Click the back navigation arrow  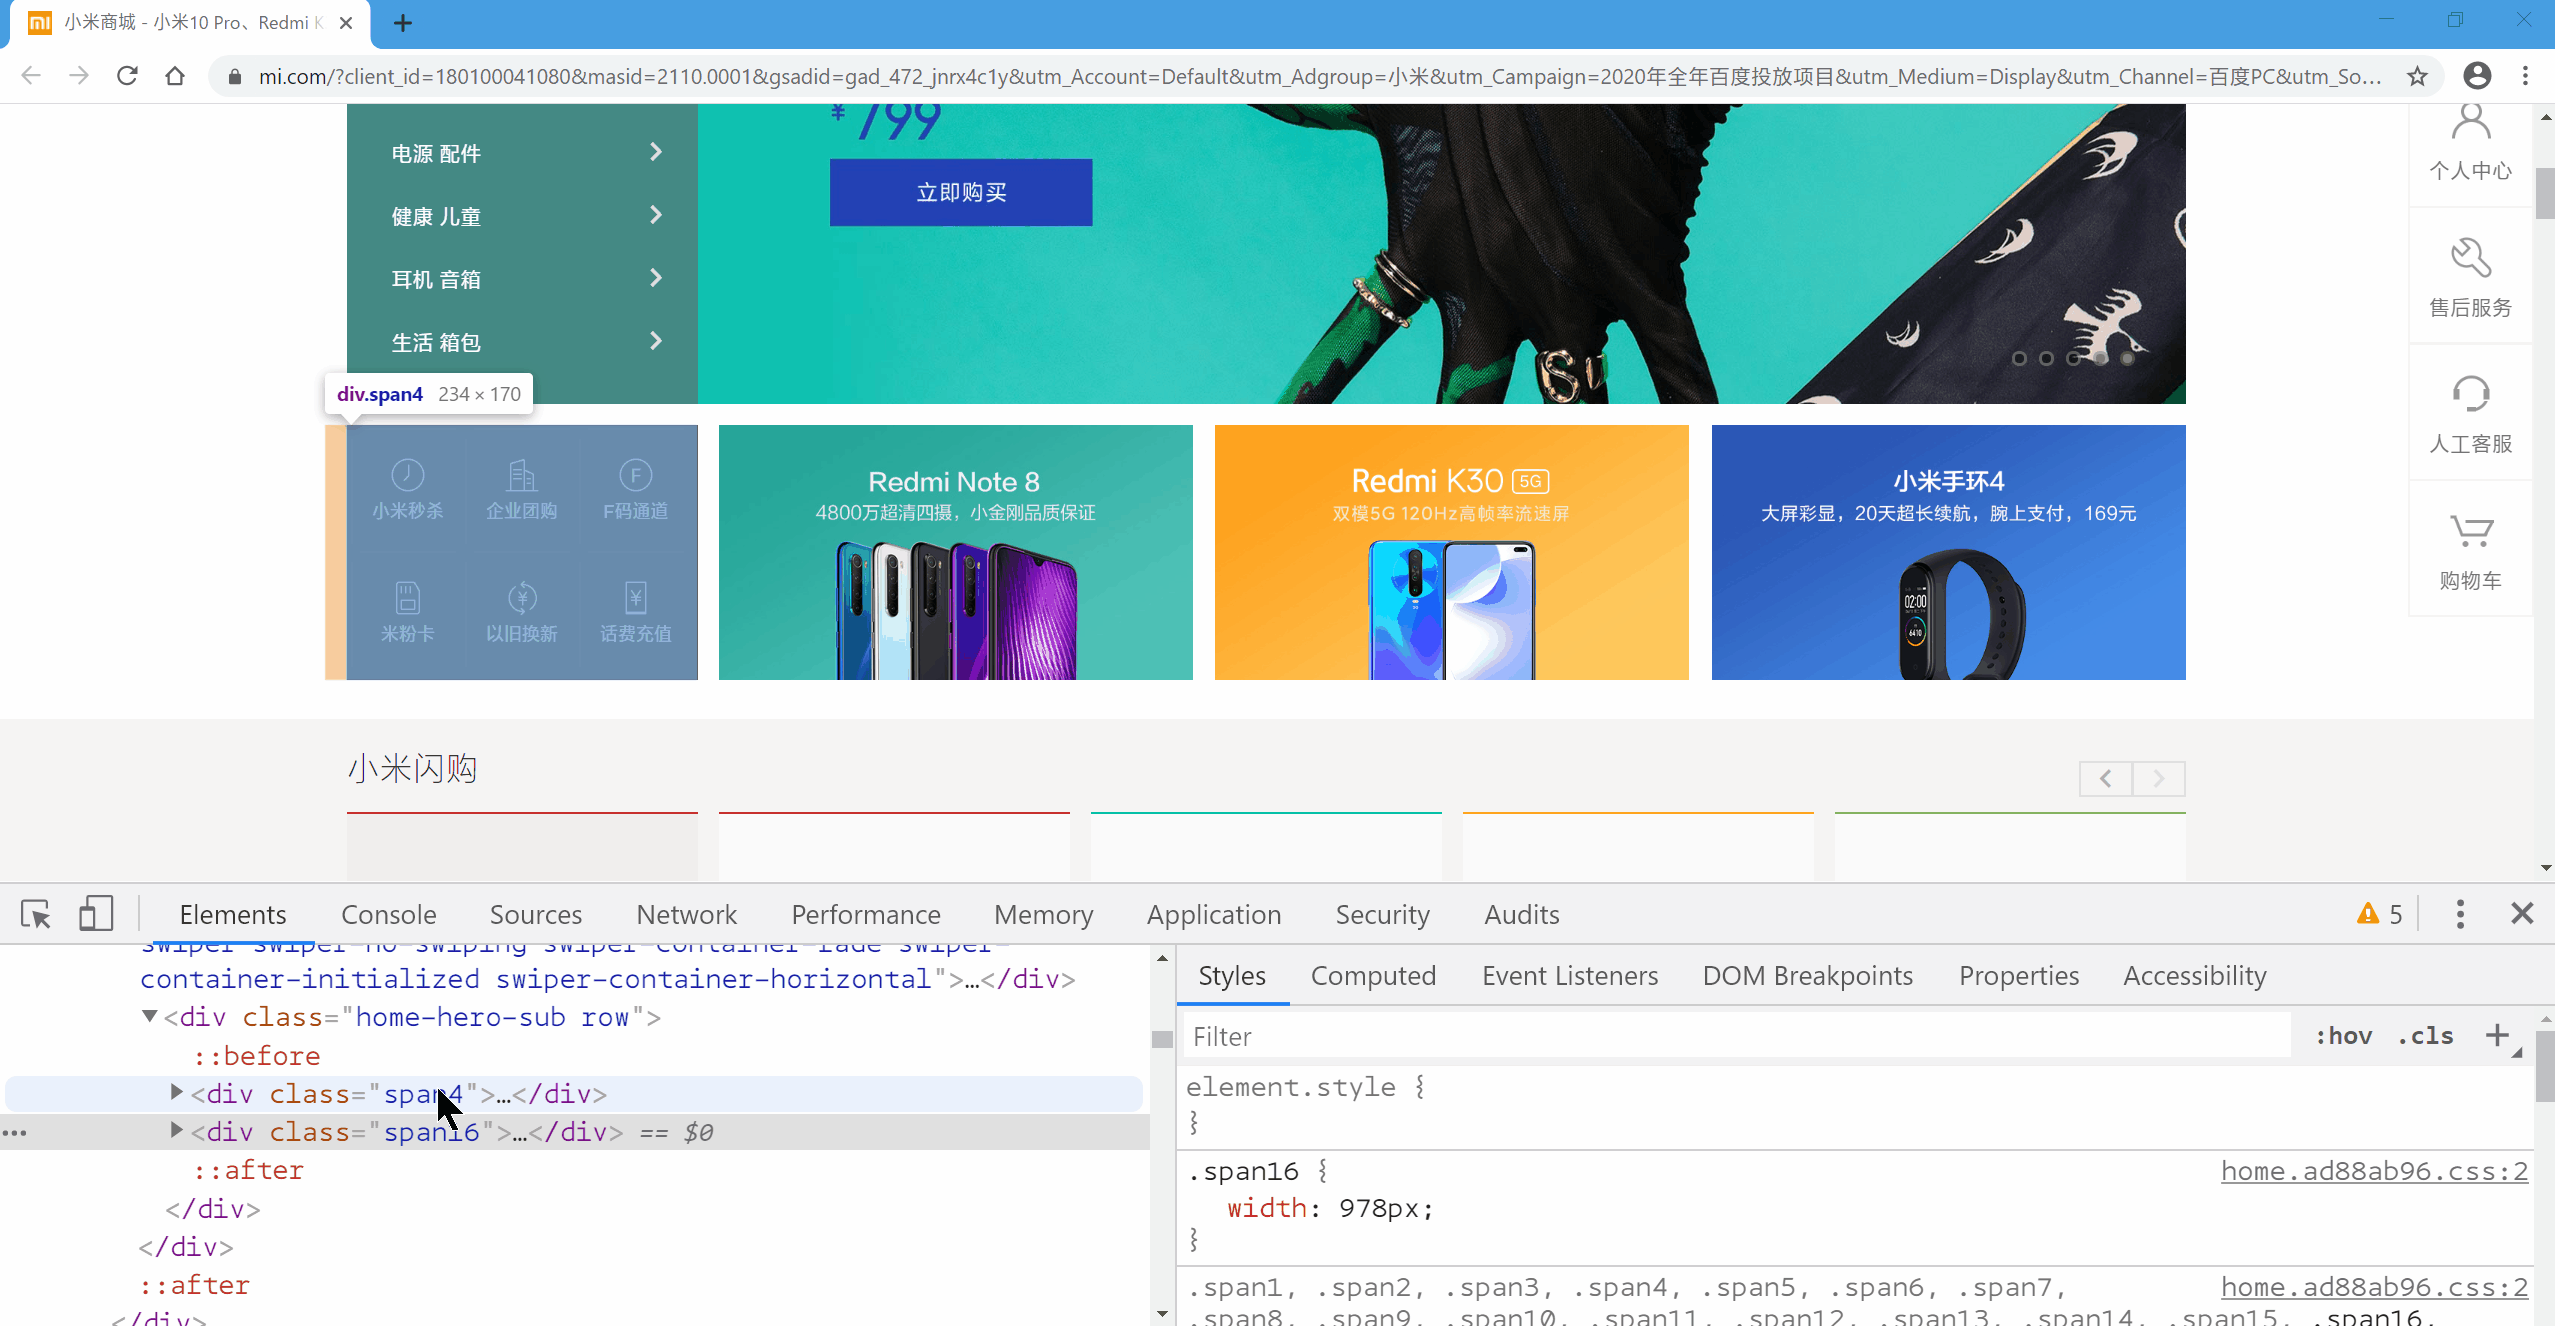[31, 76]
